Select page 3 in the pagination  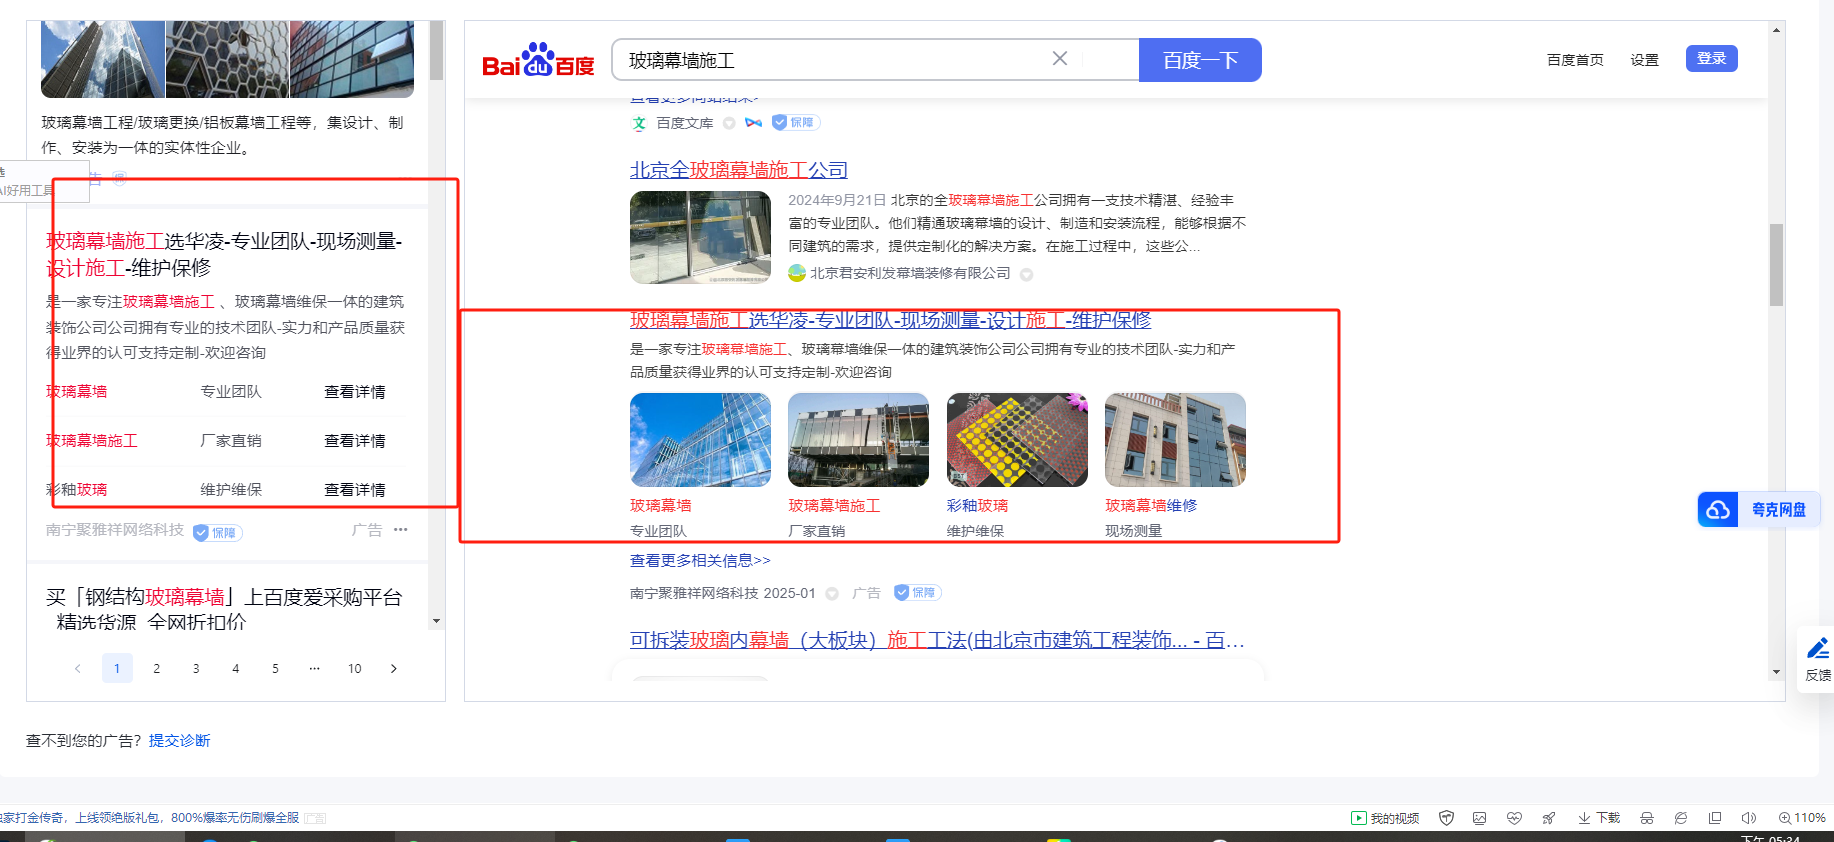pyautogui.click(x=196, y=668)
